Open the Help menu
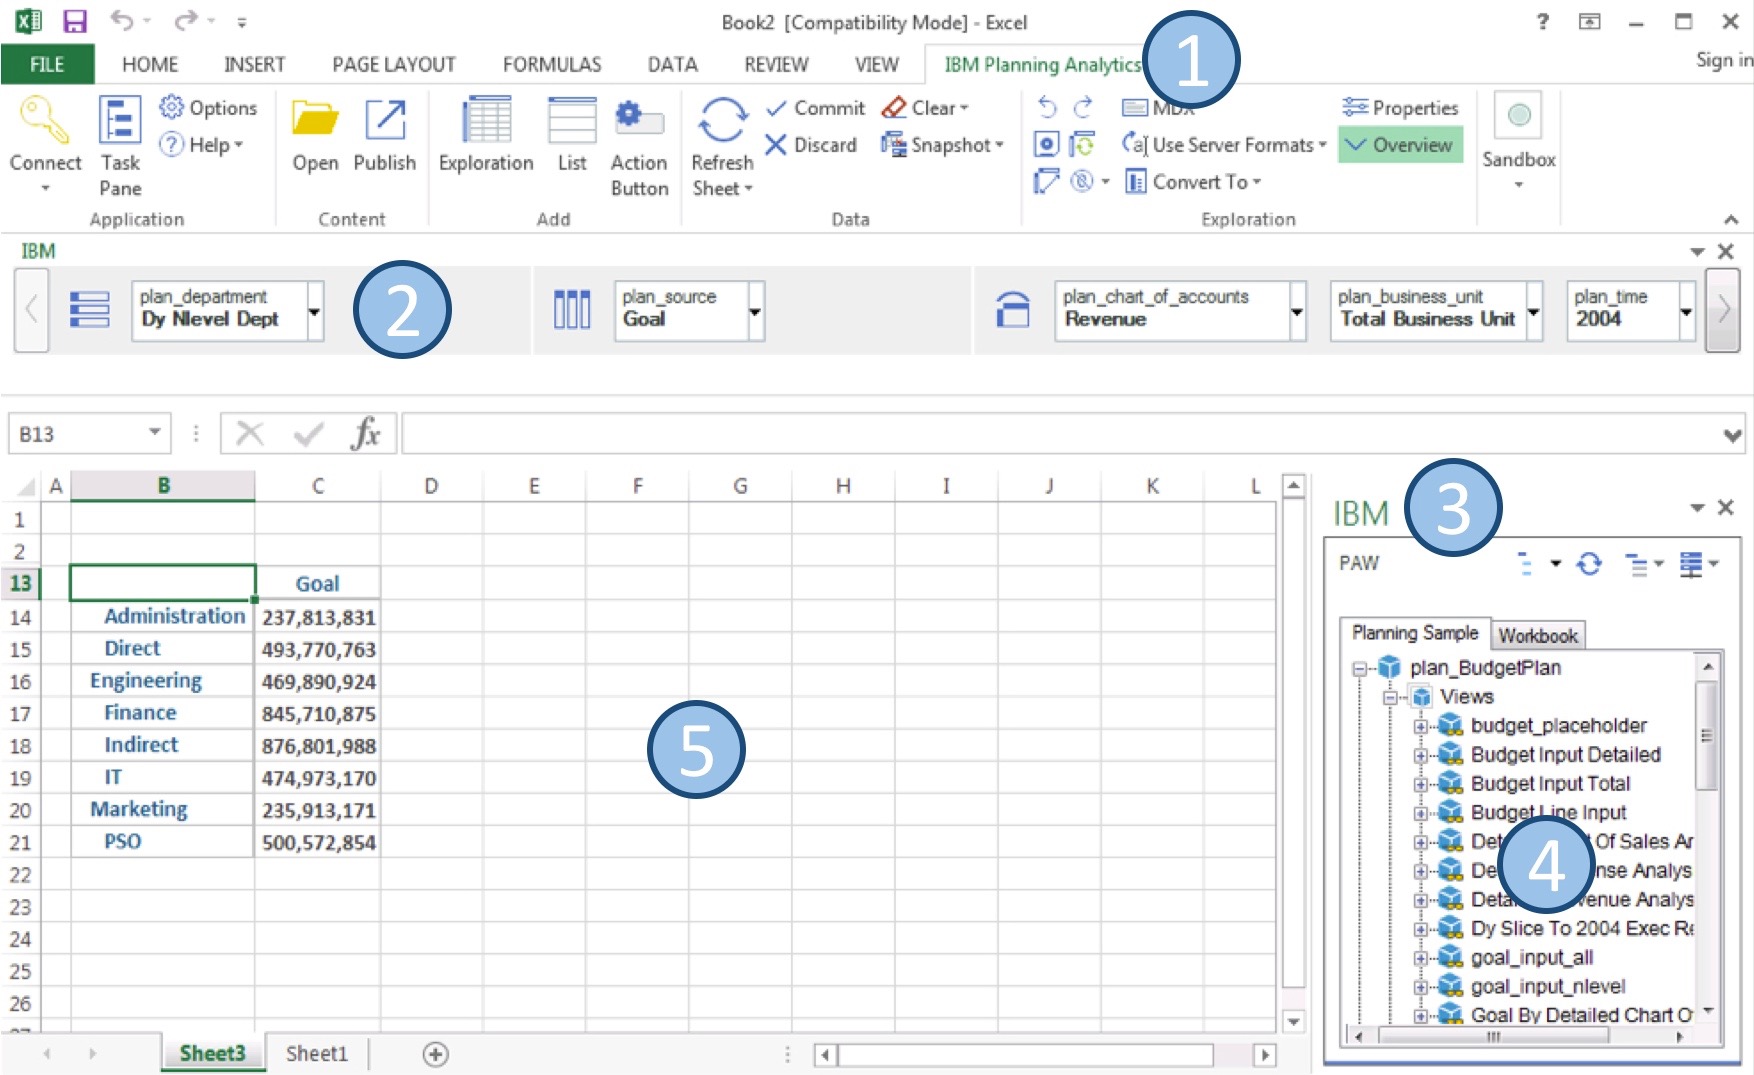This screenshot has height=1075, width=1754. tap(203, 145)
